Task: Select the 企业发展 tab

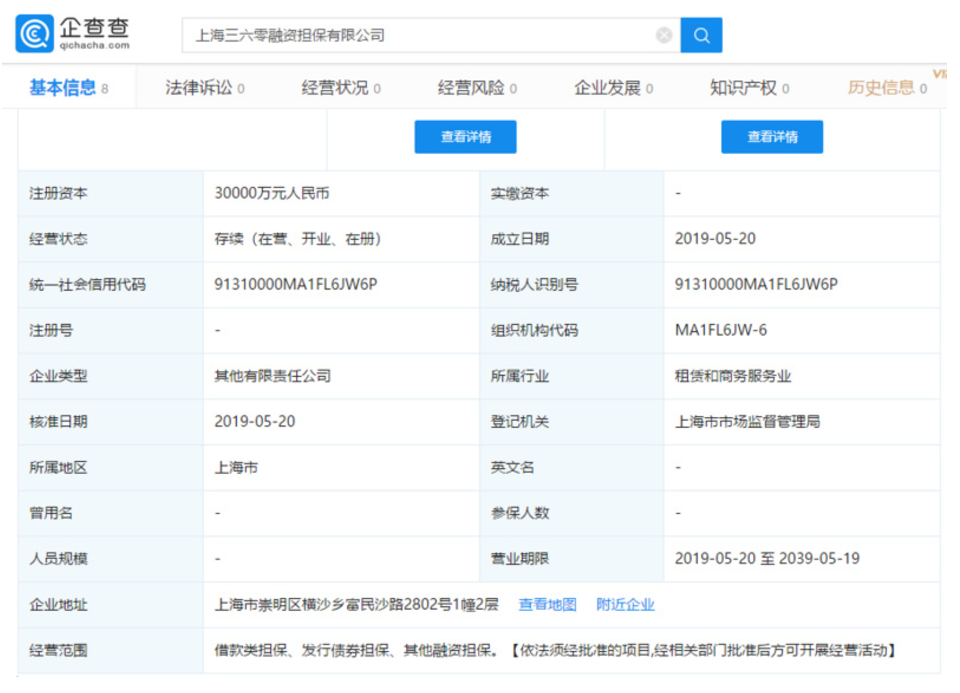Action: pos(613,88)
